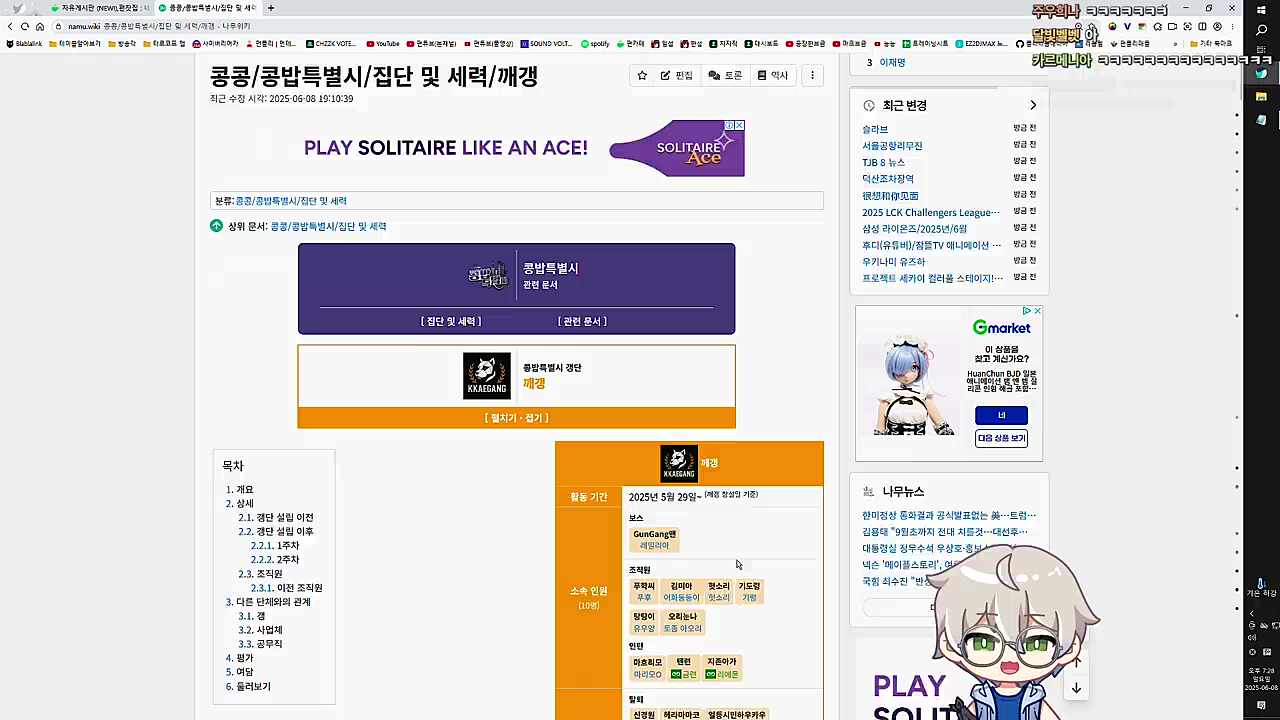This screenshot has width=1280, height=720.
Task: Click the browser home icon
Action: pyautogui.click(x=40, y=26)
